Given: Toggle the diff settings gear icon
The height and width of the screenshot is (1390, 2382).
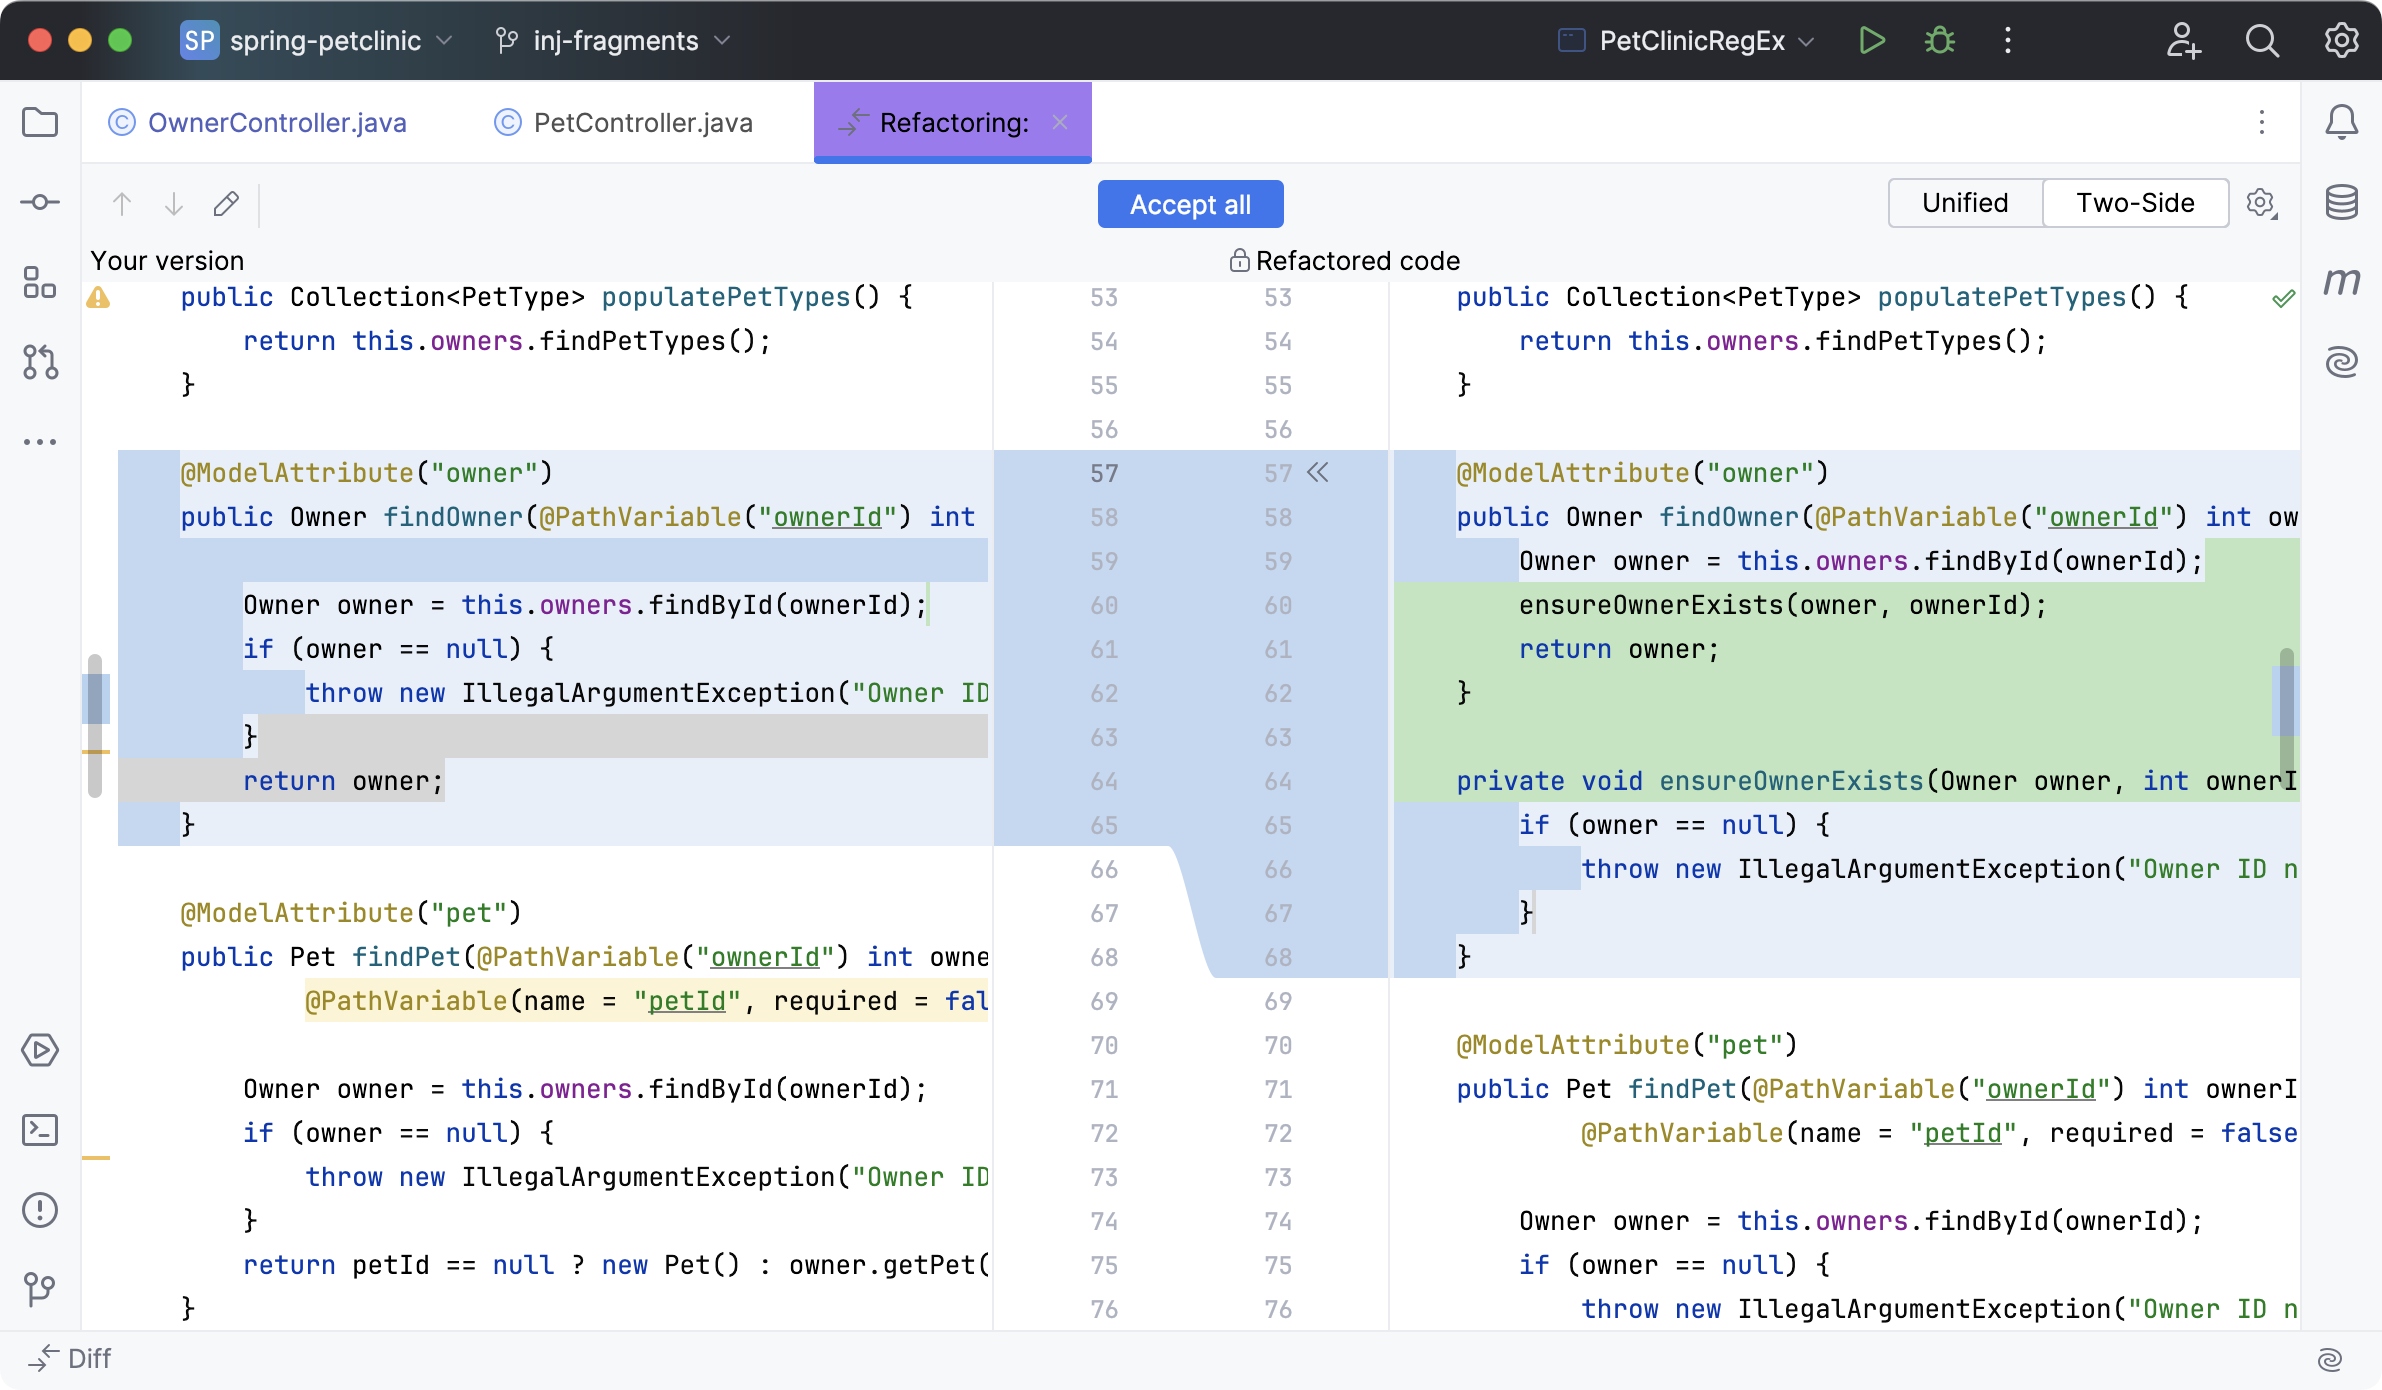Looking at the screenshot, I should (x=2258, y=202).
